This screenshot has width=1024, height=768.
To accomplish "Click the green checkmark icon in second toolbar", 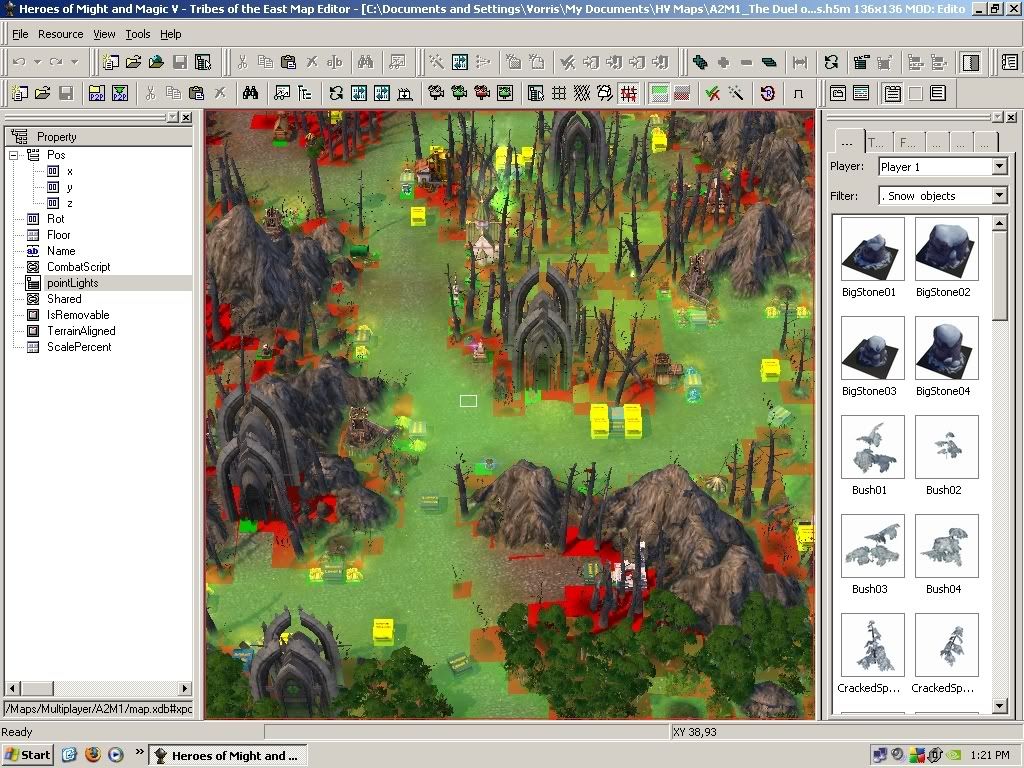I will 712,94.
